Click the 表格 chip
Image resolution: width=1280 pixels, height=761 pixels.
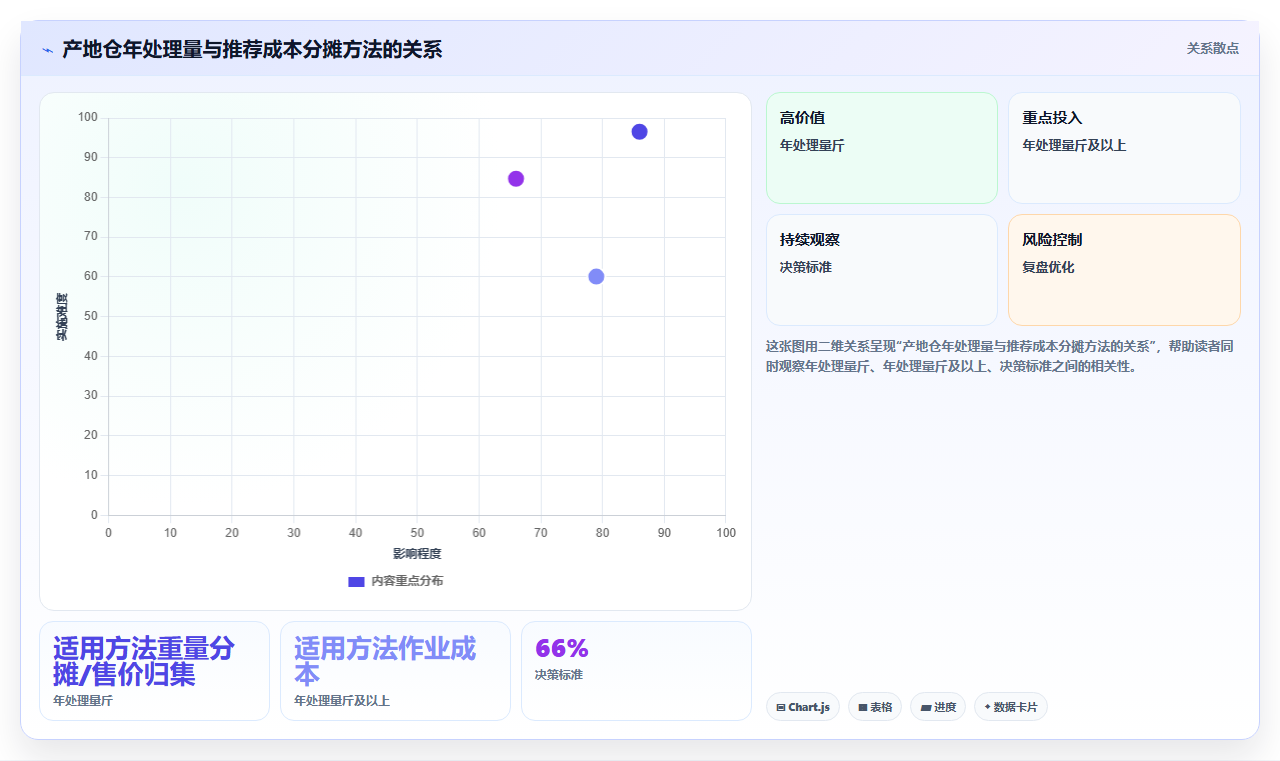coord(875,707)
